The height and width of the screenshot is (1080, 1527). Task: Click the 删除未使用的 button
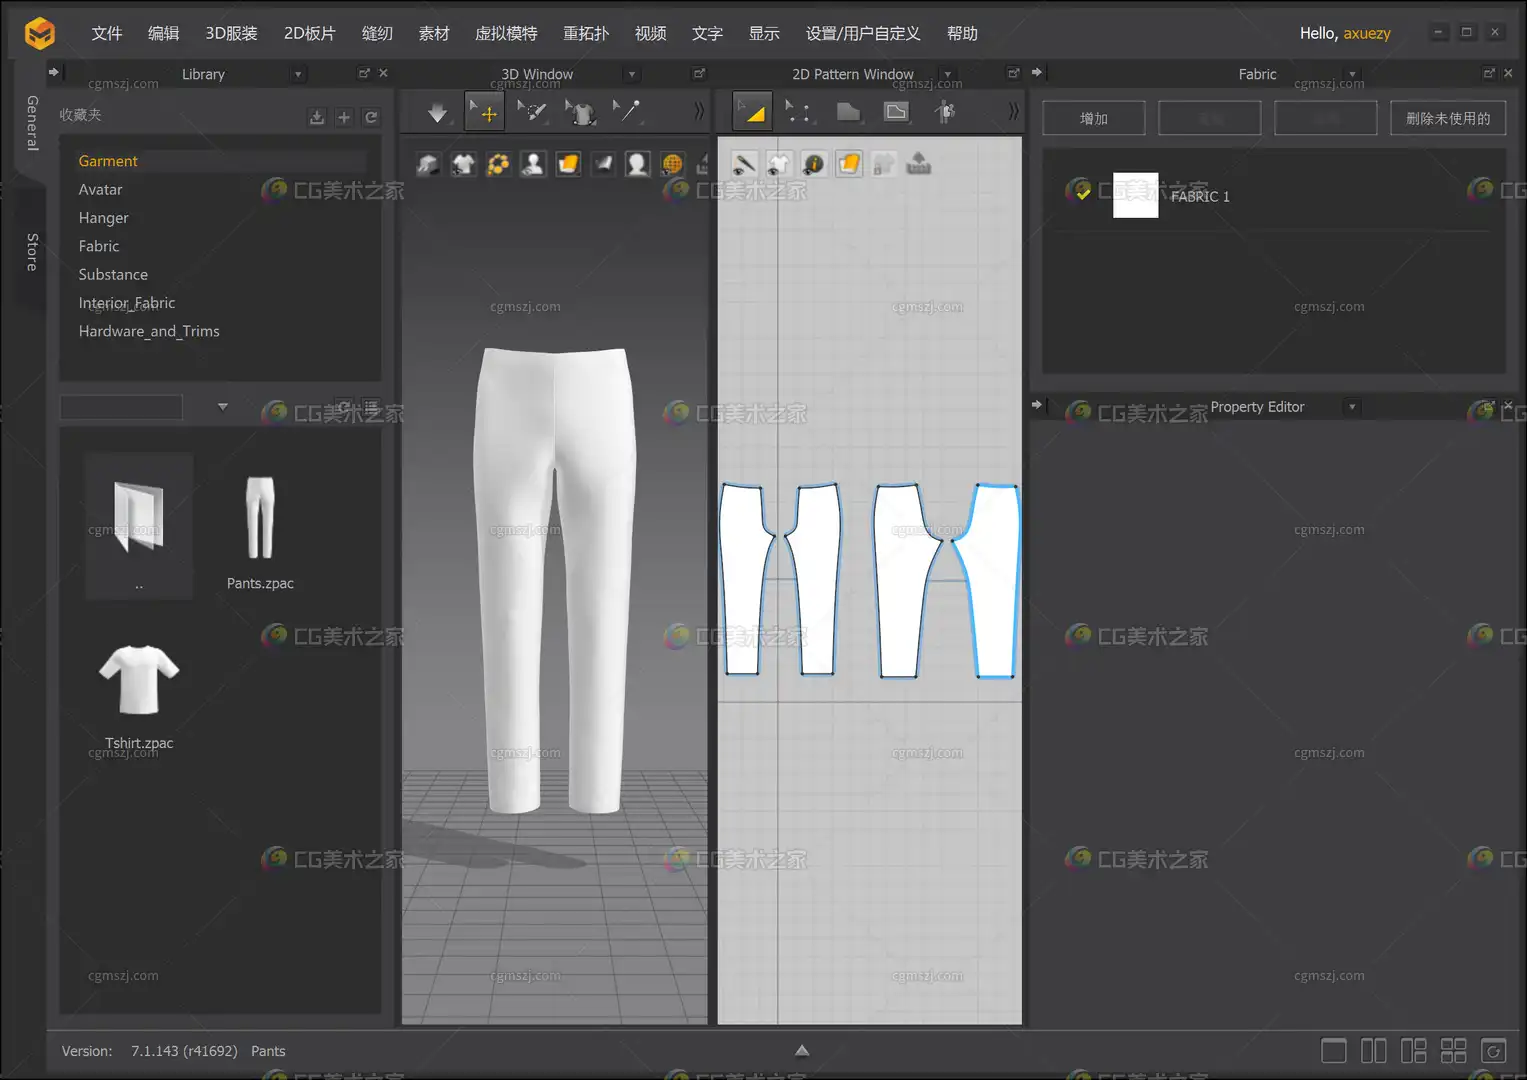pyautogui.click(x=1447, y=118)
